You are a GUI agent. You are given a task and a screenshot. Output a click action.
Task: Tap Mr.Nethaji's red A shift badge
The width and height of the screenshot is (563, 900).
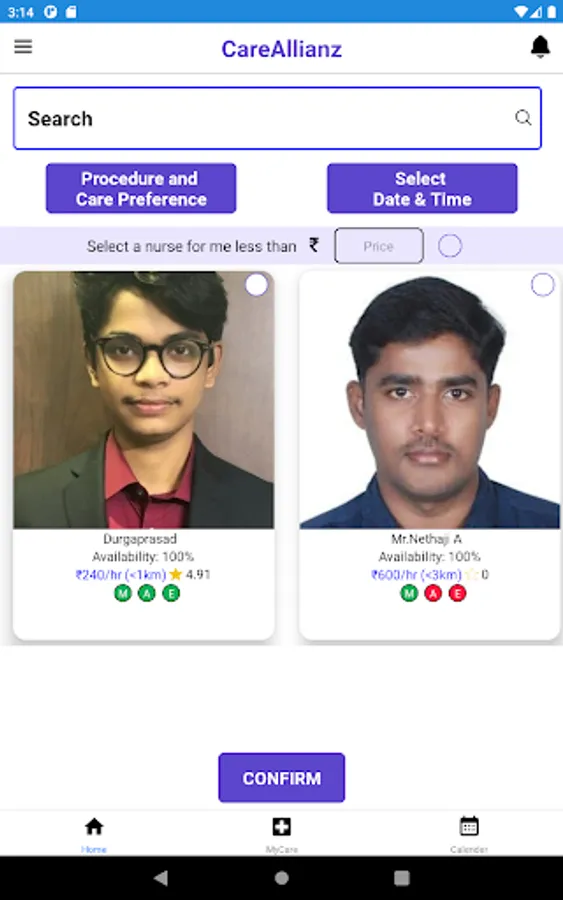tap(433, 593)
